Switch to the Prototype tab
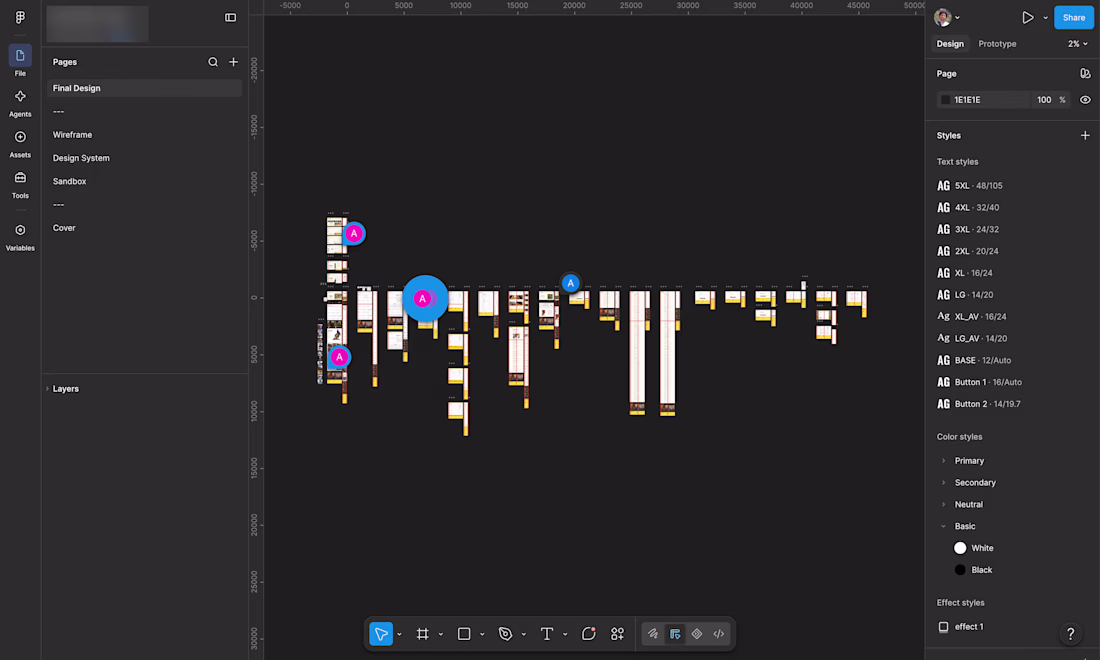Viewport: 1100px width, 660px height. (x=997, y=43)
